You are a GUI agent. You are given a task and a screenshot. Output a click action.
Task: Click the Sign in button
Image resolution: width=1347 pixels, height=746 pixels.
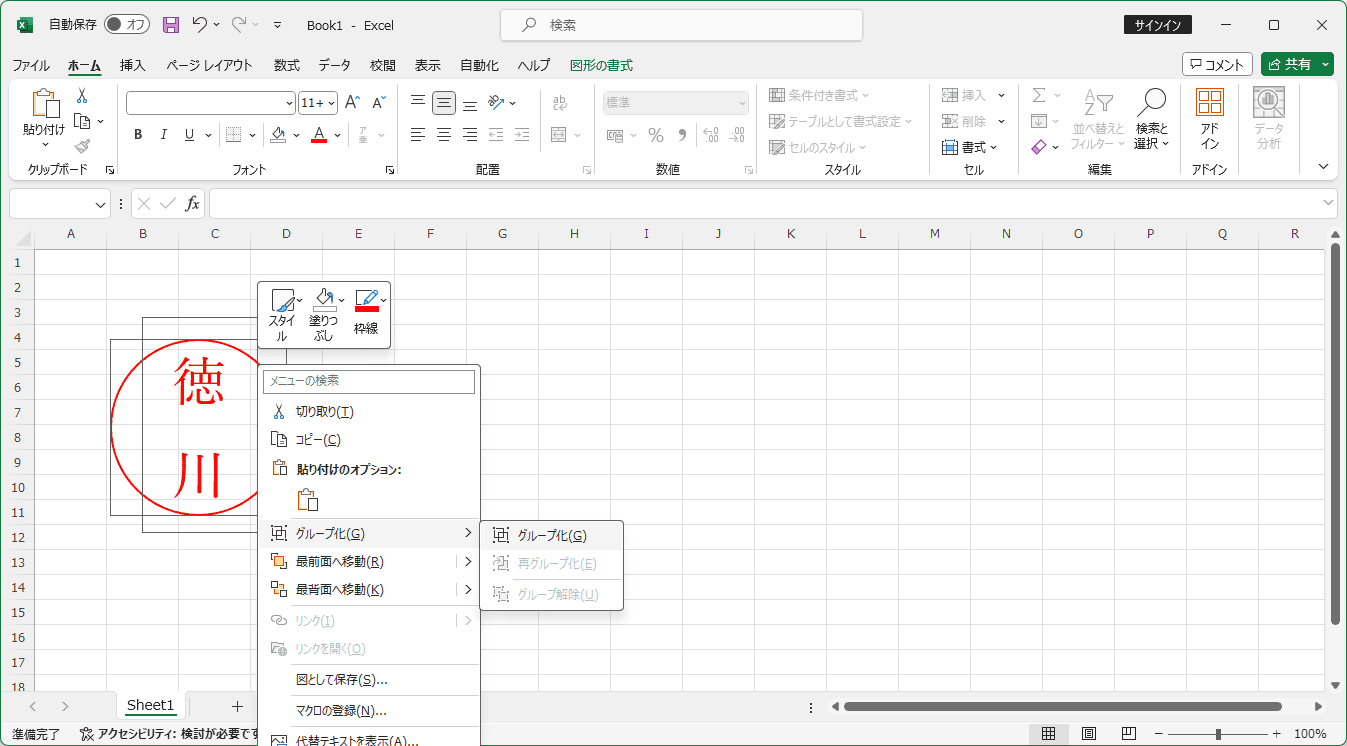pyautogui.click(x=1157, y=25)
